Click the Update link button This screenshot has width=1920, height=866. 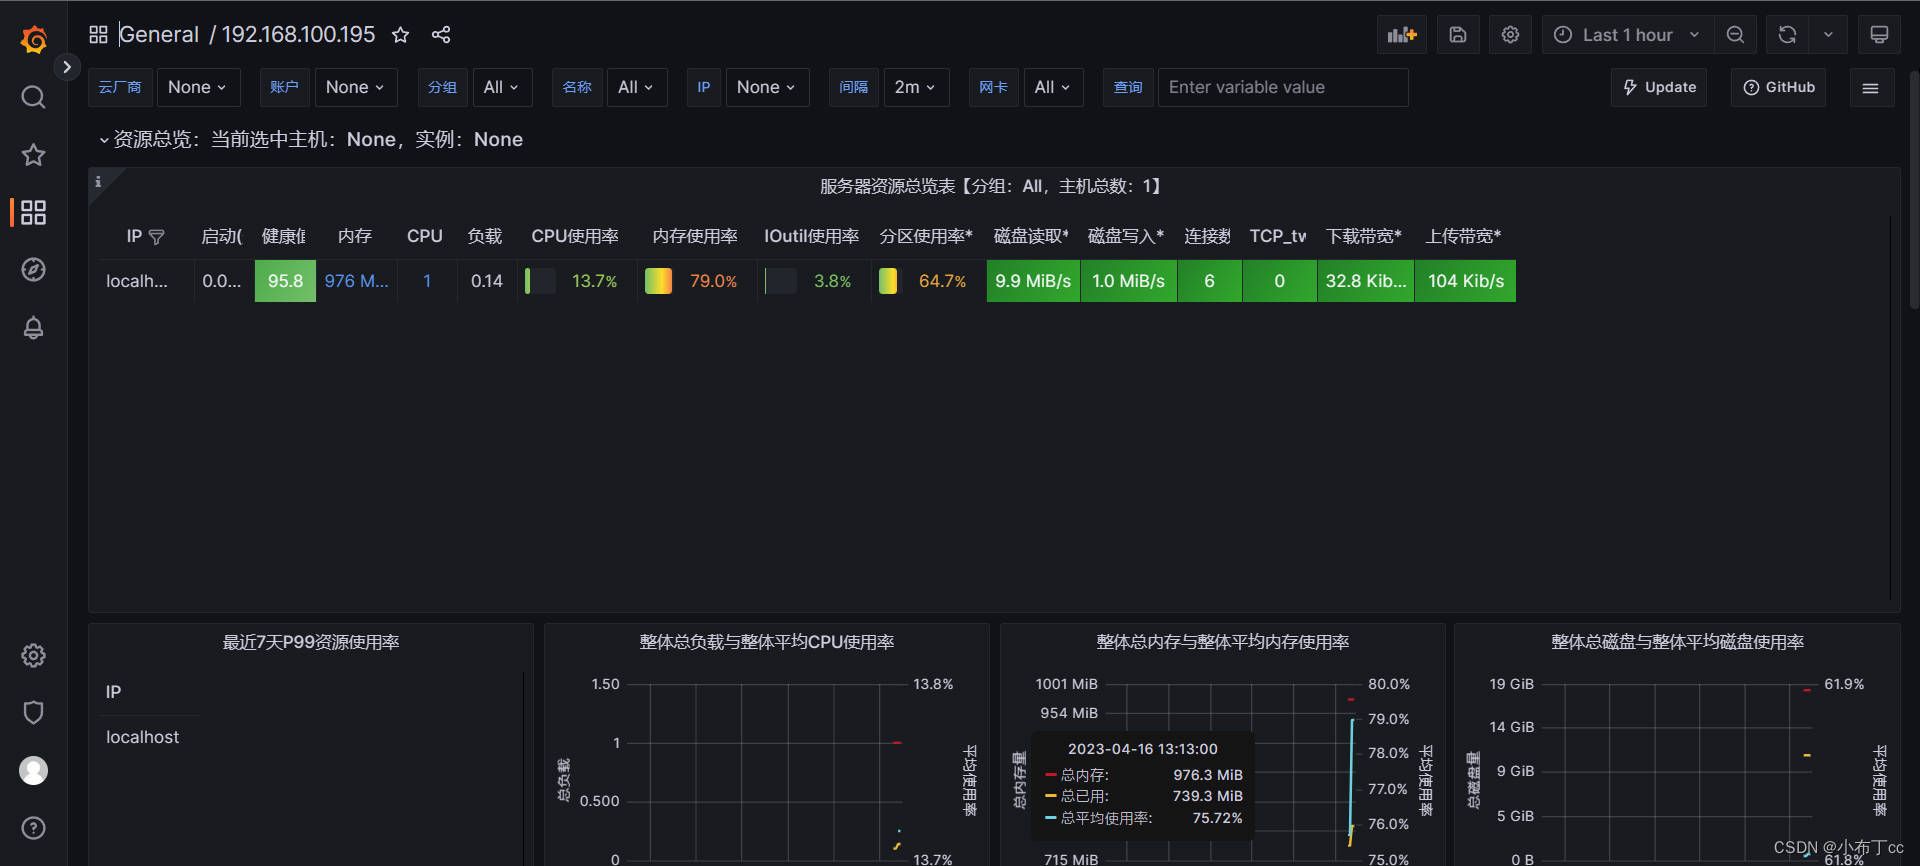pyautogui.click(x=1659, y=88)
